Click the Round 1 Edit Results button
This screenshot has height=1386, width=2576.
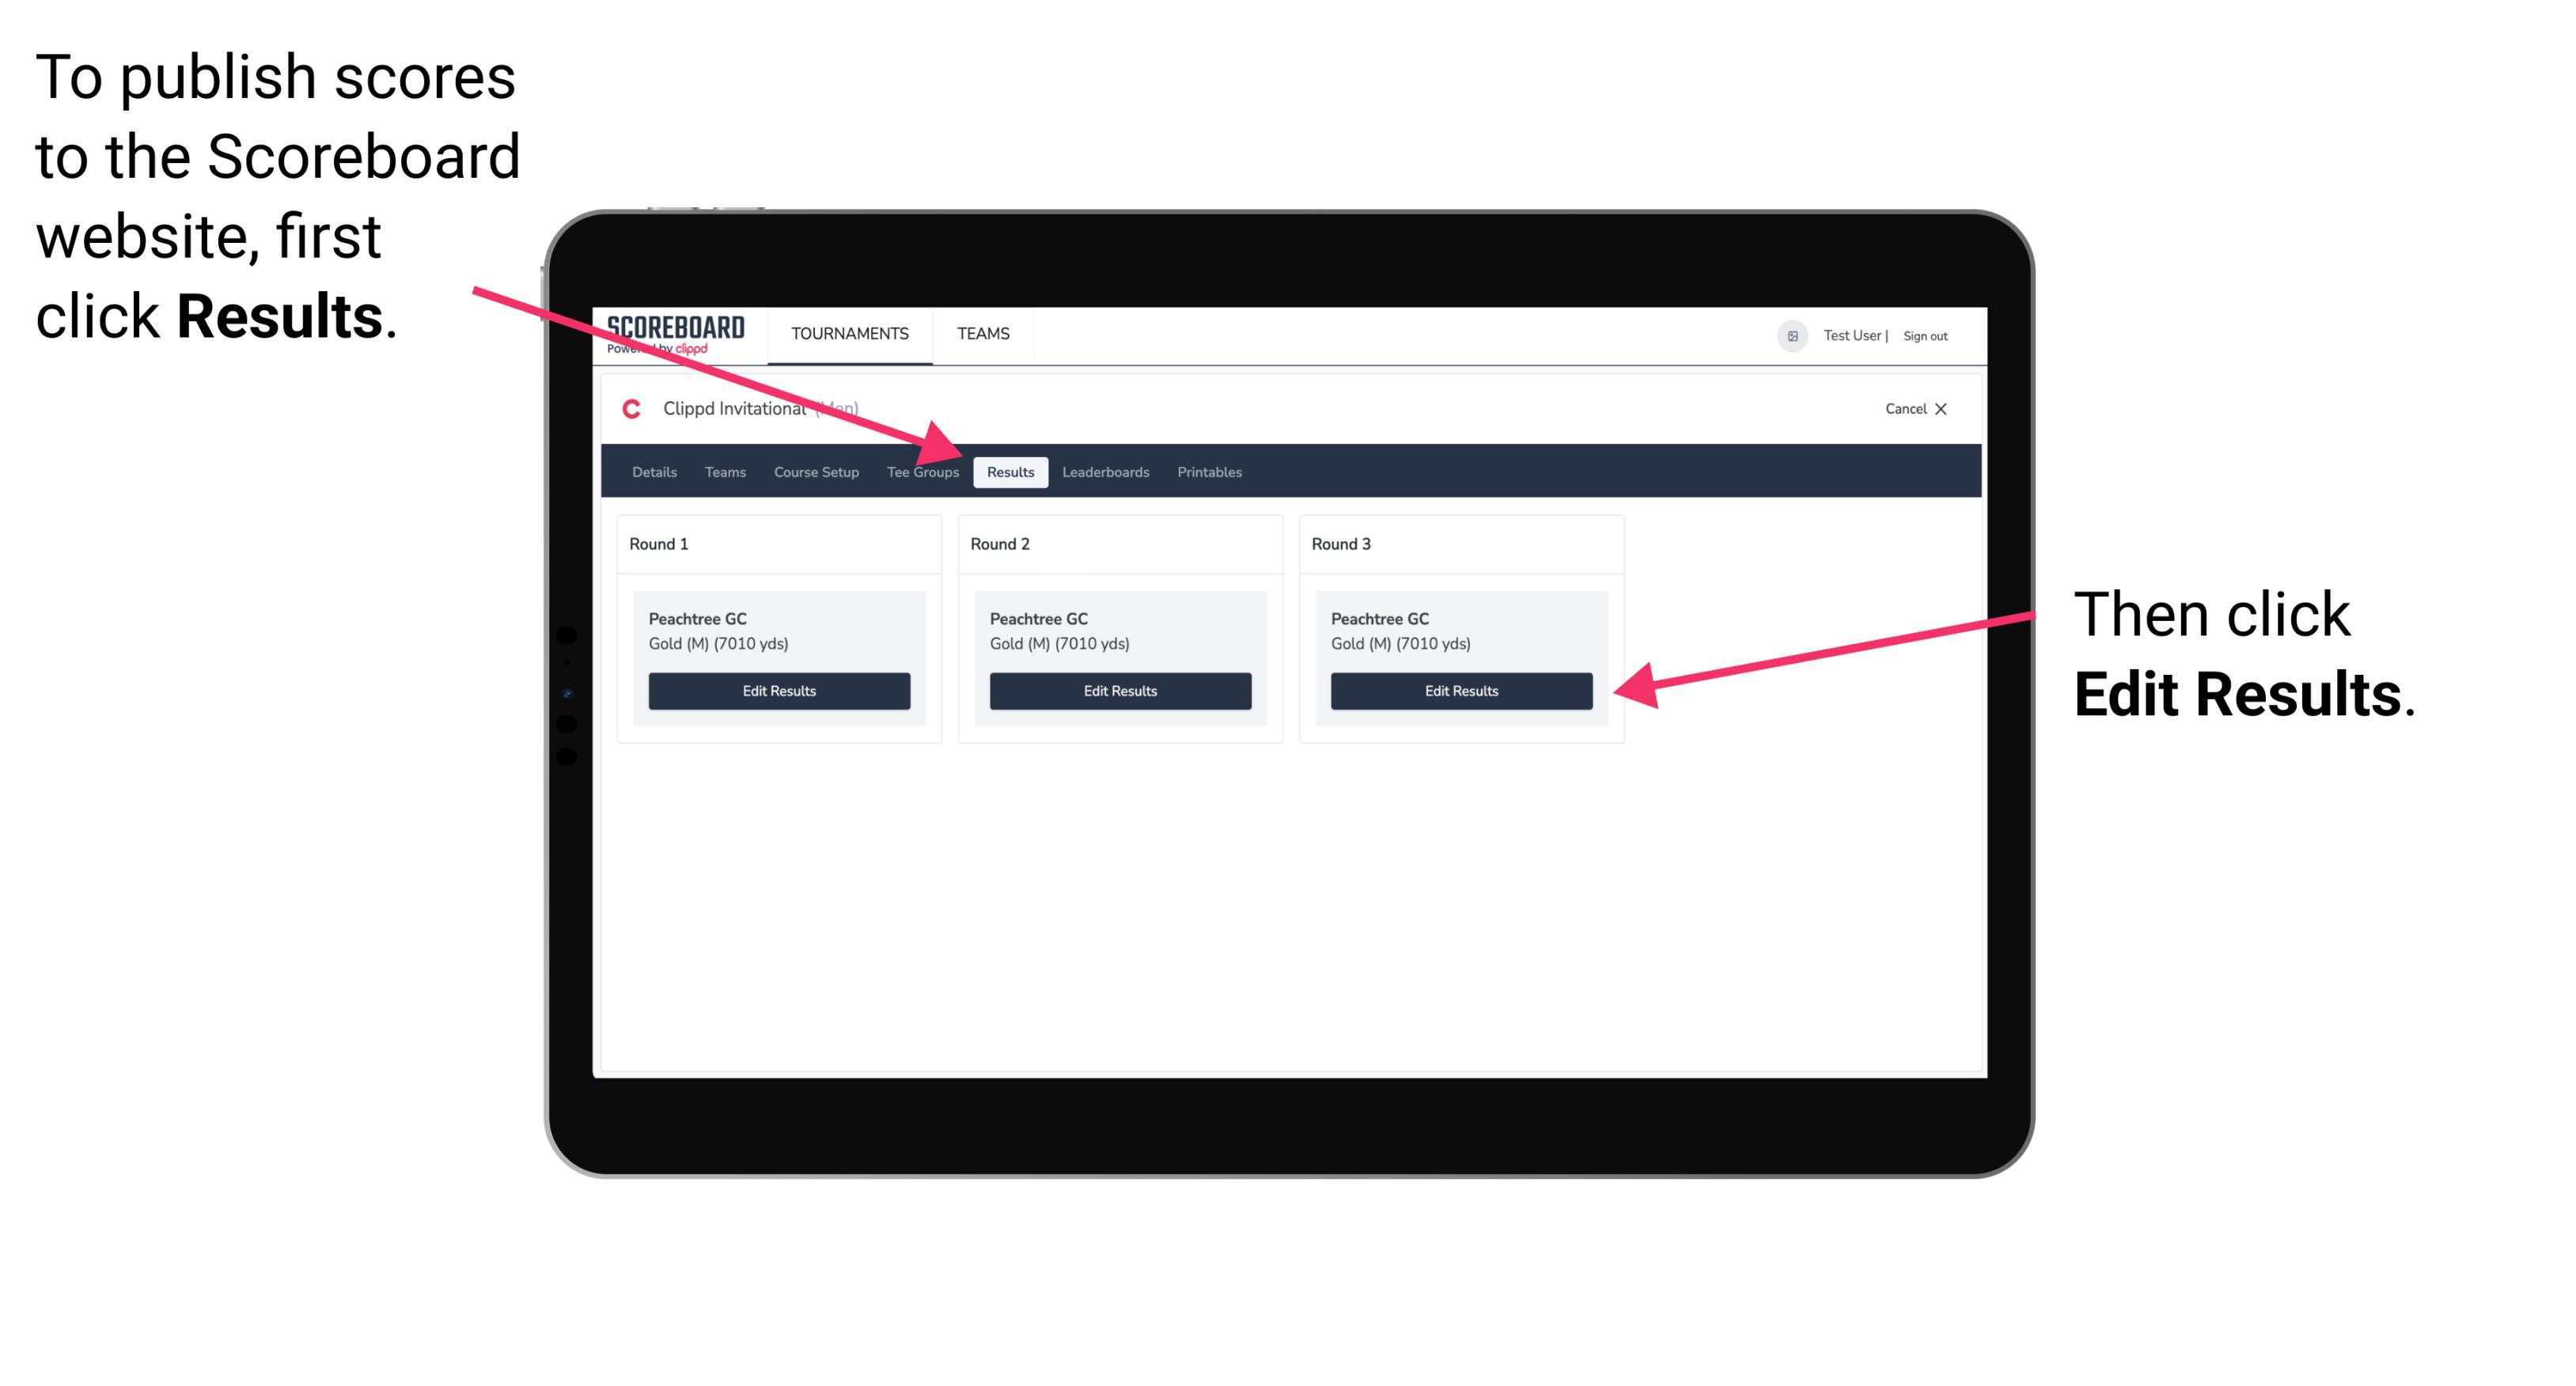click(x=780, y=691)
